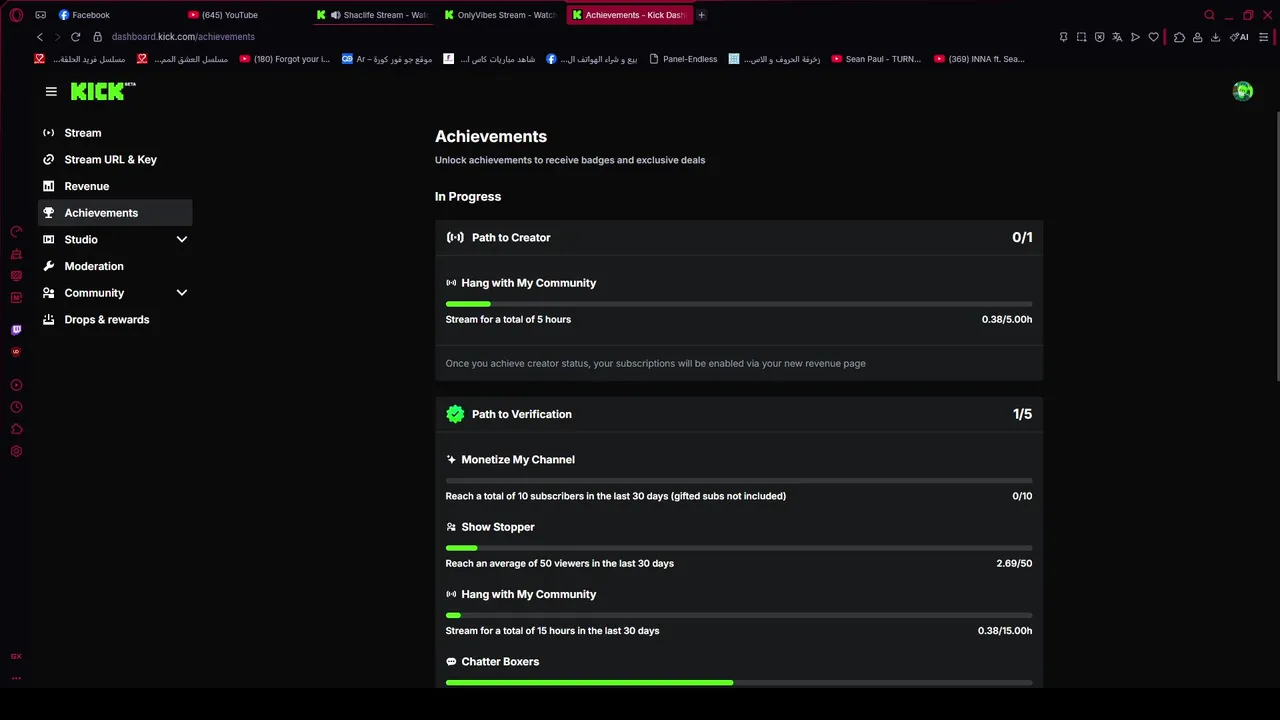Click the Kick logo
The height and width of the screenshot is (720, 1280).
[x=98, y=91]
